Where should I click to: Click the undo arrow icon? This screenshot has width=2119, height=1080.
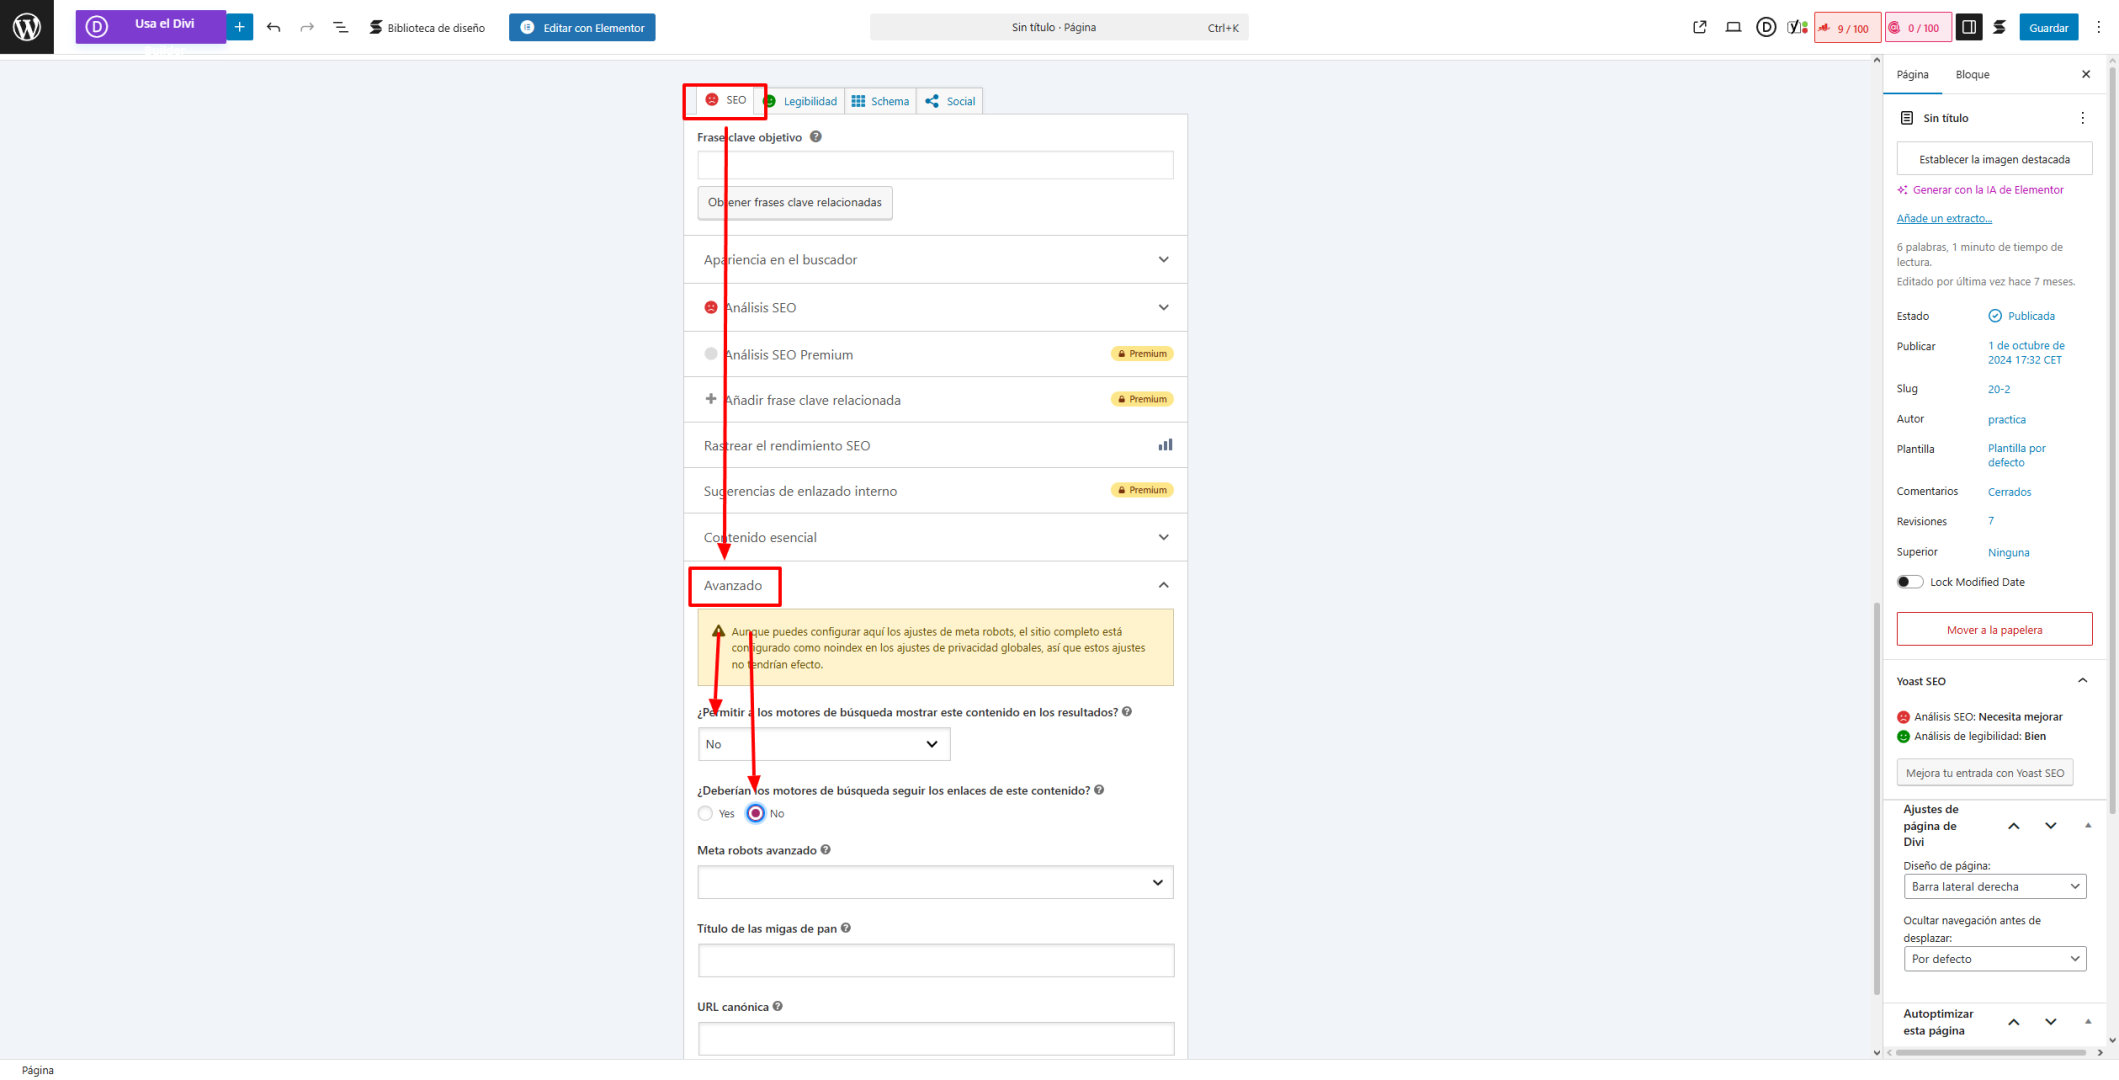[273, 27]
